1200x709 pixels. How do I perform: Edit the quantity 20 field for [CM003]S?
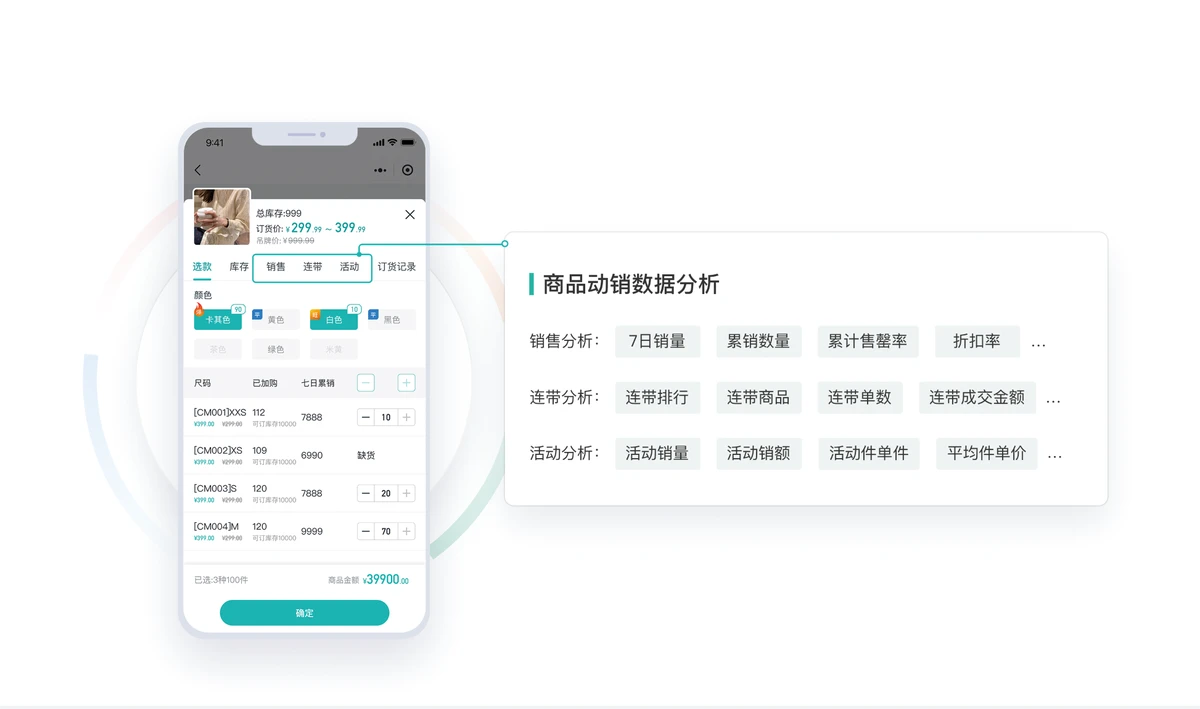[386, 493]
